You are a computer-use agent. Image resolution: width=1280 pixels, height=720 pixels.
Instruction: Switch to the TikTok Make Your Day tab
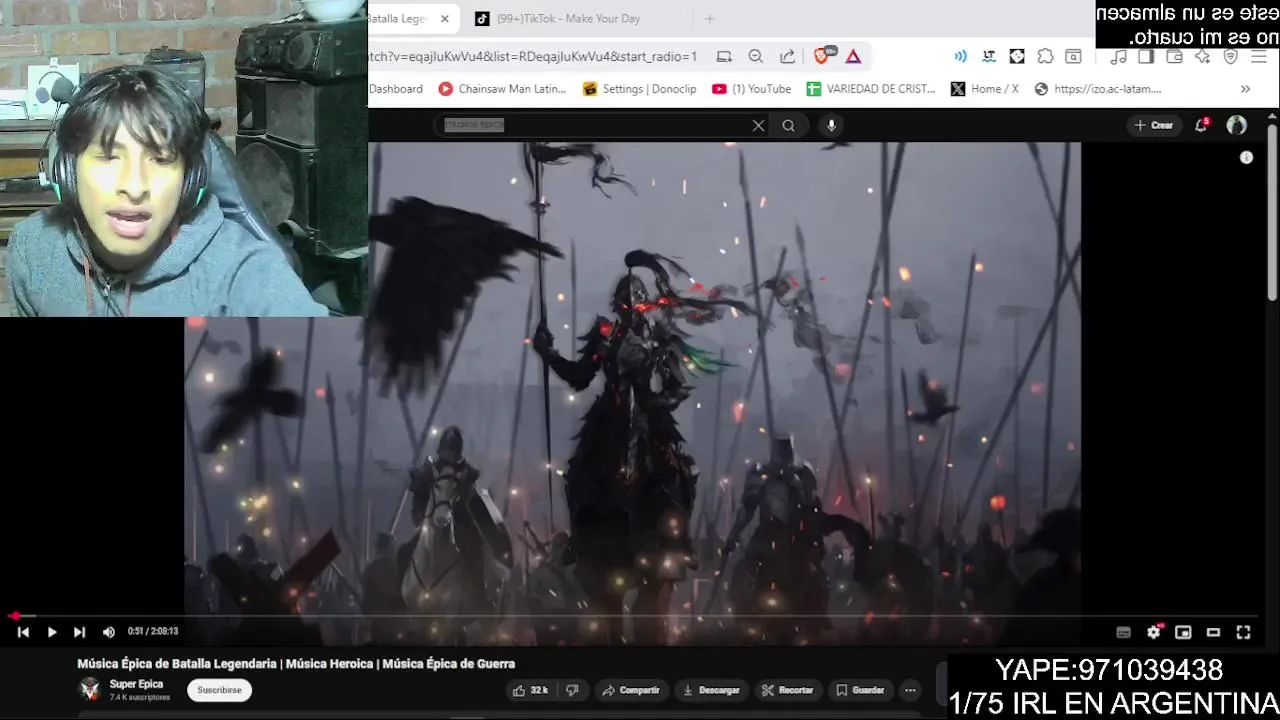[x=568, y=19]
